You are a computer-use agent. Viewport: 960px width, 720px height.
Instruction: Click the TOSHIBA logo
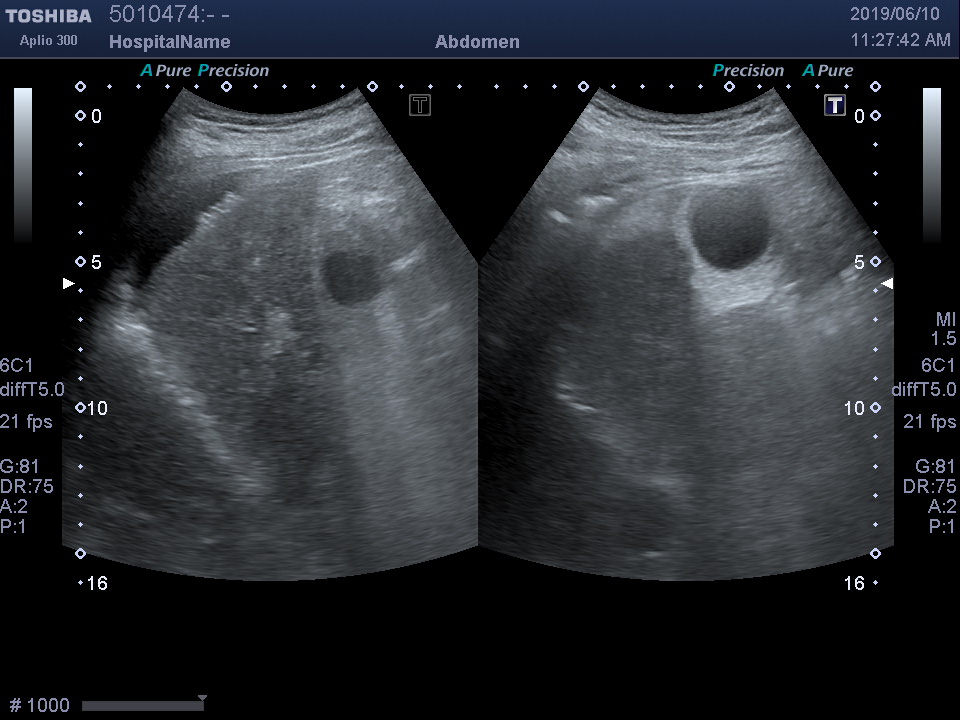pyautogui.click(x=48, y=16)
